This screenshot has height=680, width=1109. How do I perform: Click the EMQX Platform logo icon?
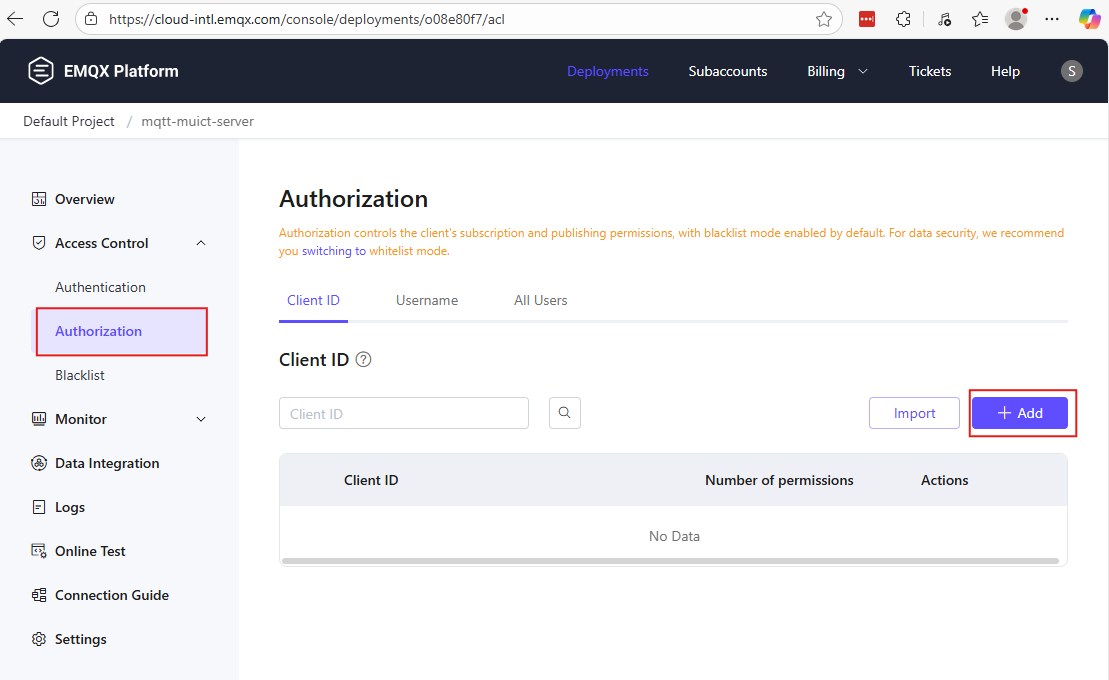(40, 71)
